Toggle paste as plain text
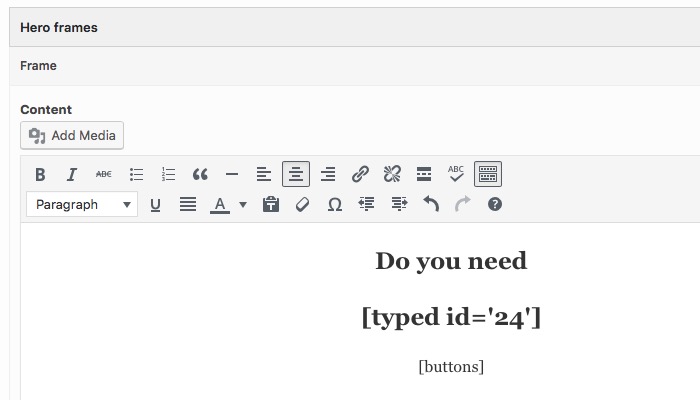 [271, 204]
